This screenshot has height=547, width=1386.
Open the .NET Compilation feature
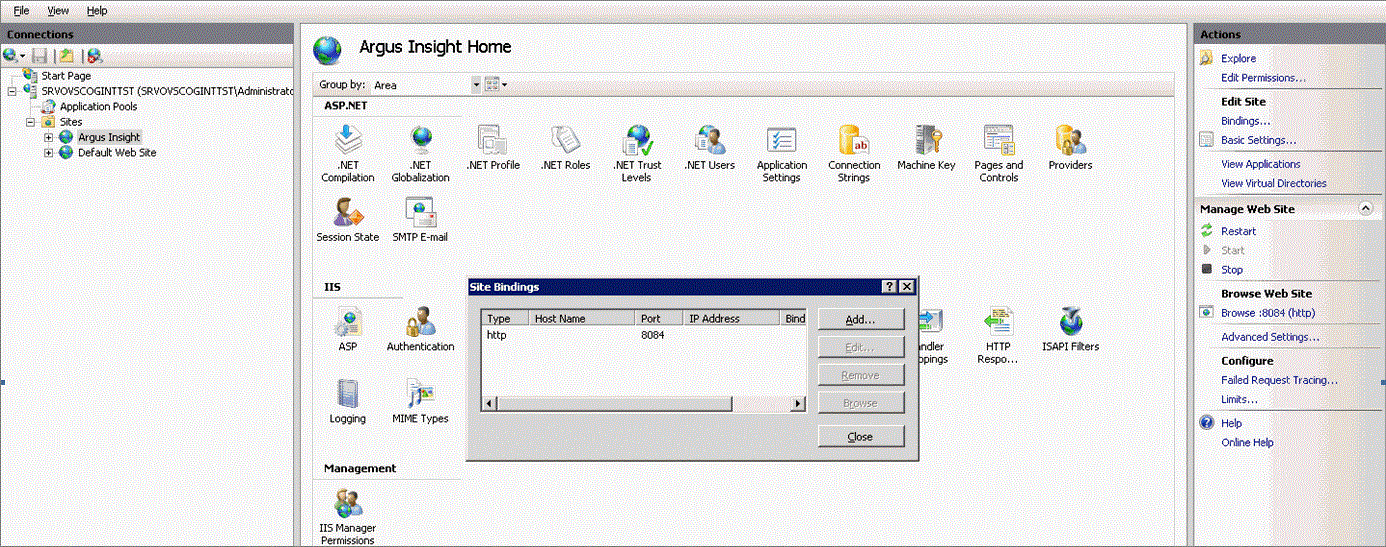347,153
